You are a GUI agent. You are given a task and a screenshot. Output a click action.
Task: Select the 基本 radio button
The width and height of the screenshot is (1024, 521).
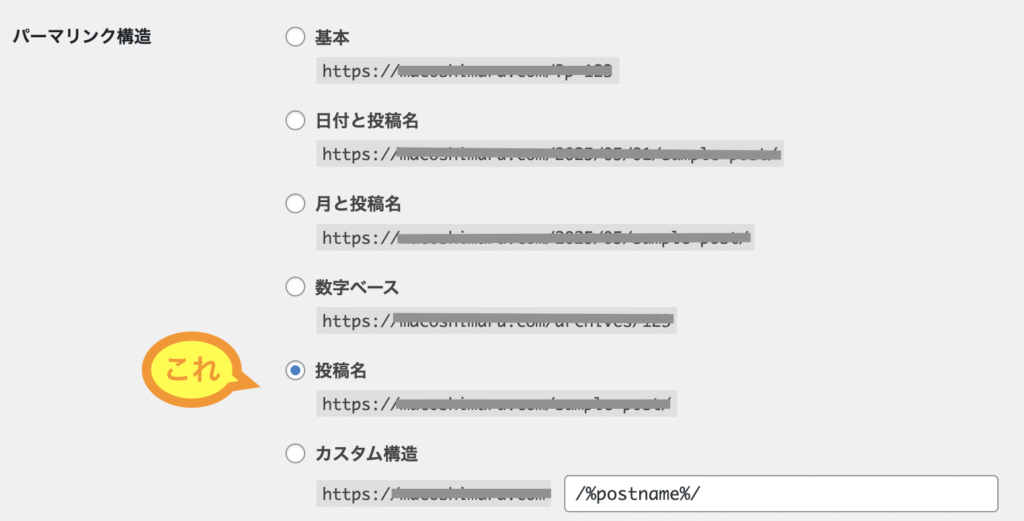295,37
